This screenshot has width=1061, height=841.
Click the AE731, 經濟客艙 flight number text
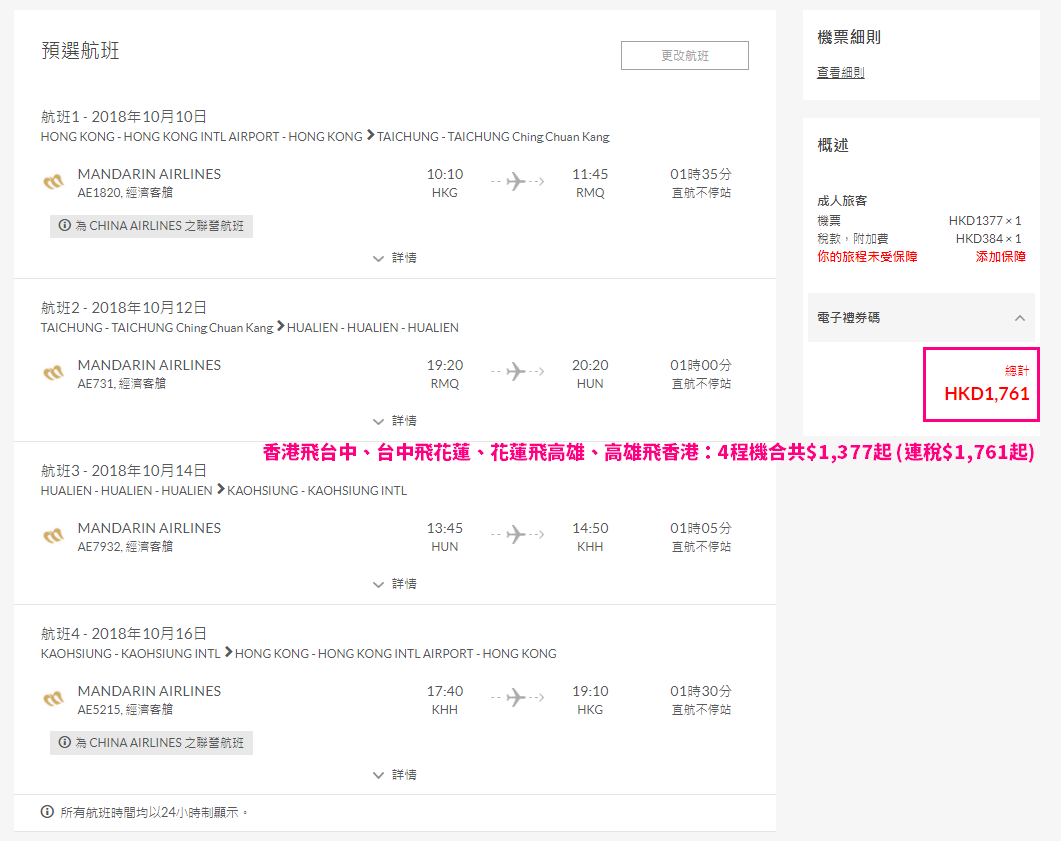coord(122,384)
